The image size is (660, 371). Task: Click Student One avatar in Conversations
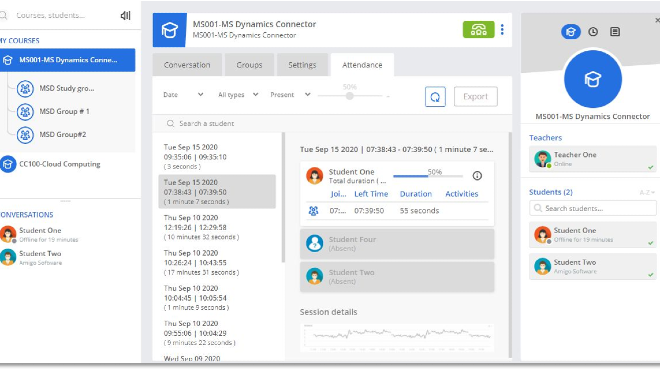[8, 234]
